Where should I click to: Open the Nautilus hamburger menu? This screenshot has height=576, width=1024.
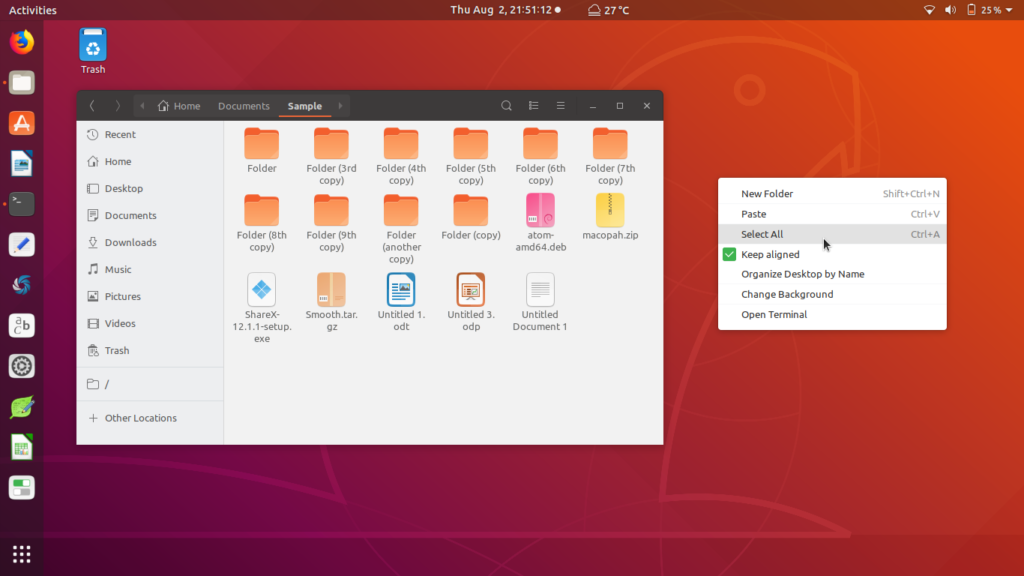(560, 105)
